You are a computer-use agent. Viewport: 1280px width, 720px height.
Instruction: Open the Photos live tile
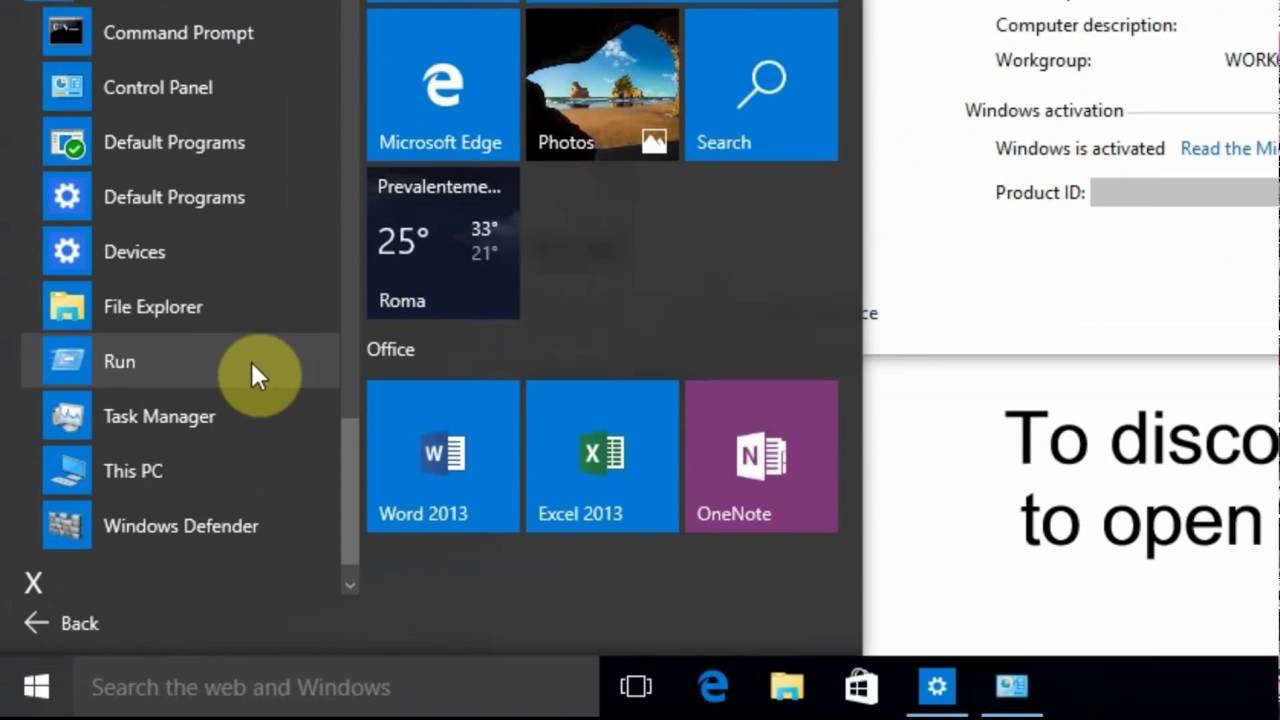(602, 85)
